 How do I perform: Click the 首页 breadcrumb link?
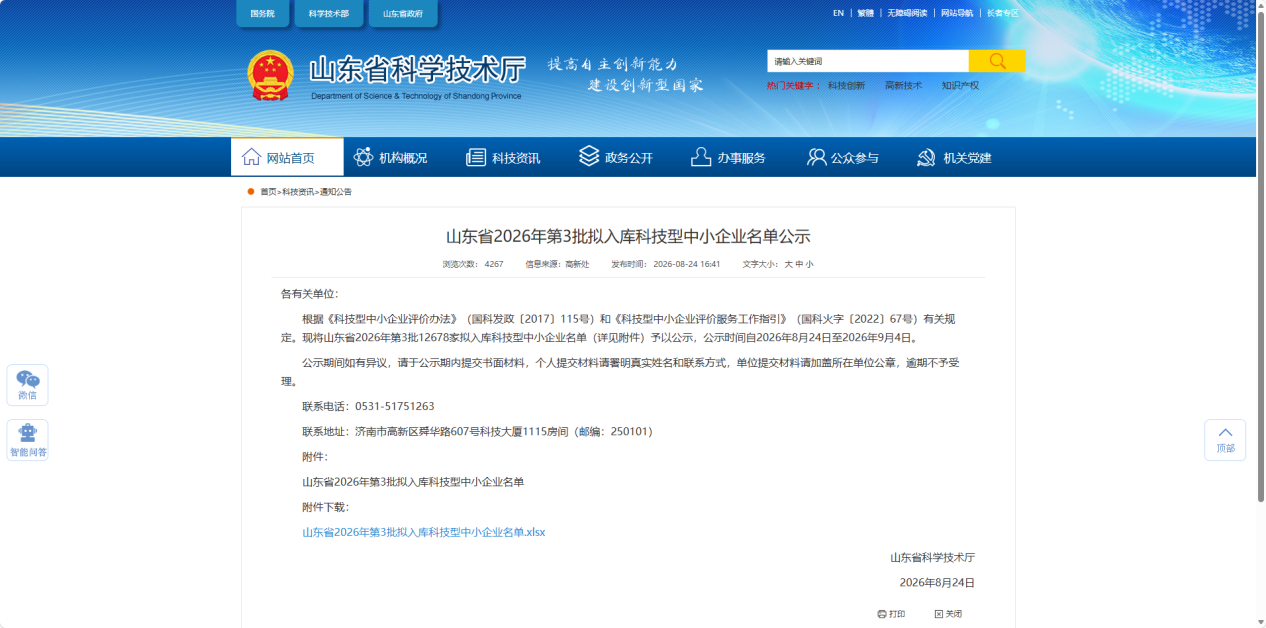tap(268, 191)
